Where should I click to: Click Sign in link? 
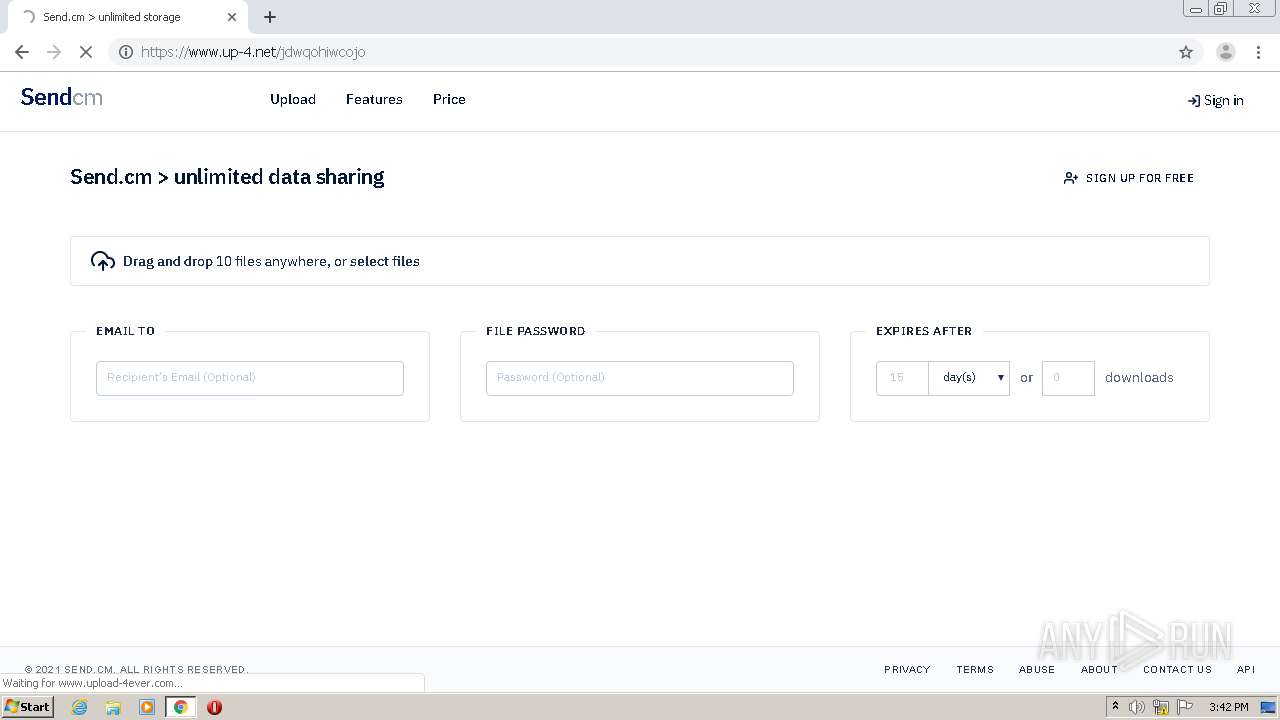tap(1215, 100)
